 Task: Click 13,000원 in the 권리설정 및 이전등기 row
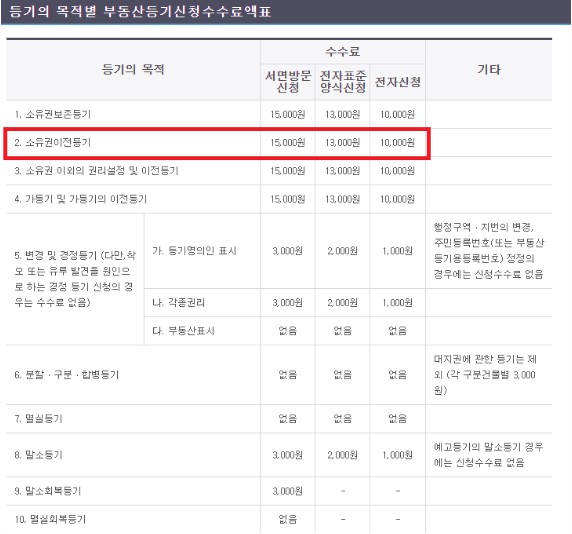(x=343, y=170)
